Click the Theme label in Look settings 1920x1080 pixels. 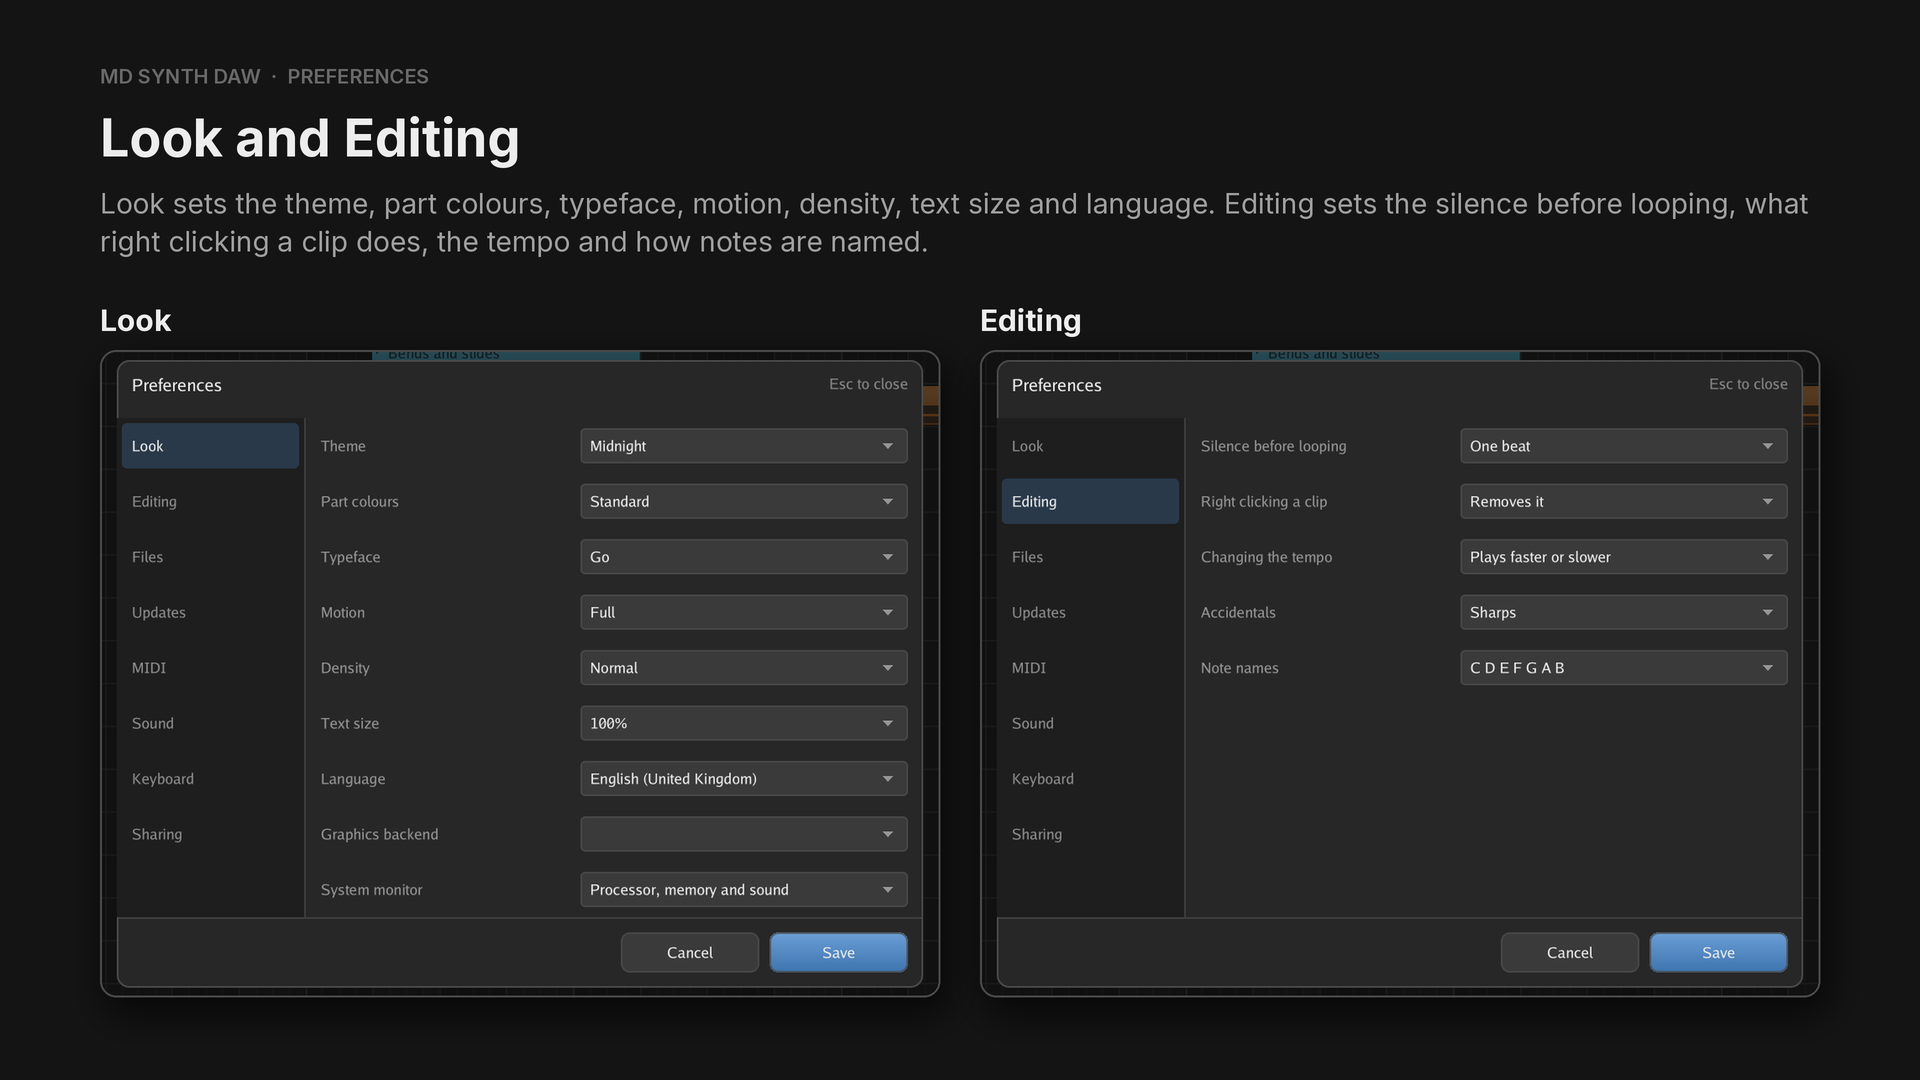(343, 446)
